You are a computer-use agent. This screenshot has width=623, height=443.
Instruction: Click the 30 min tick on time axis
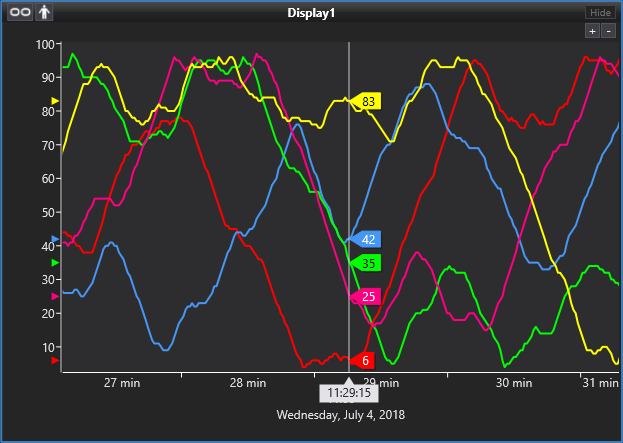tap(513, 383)
